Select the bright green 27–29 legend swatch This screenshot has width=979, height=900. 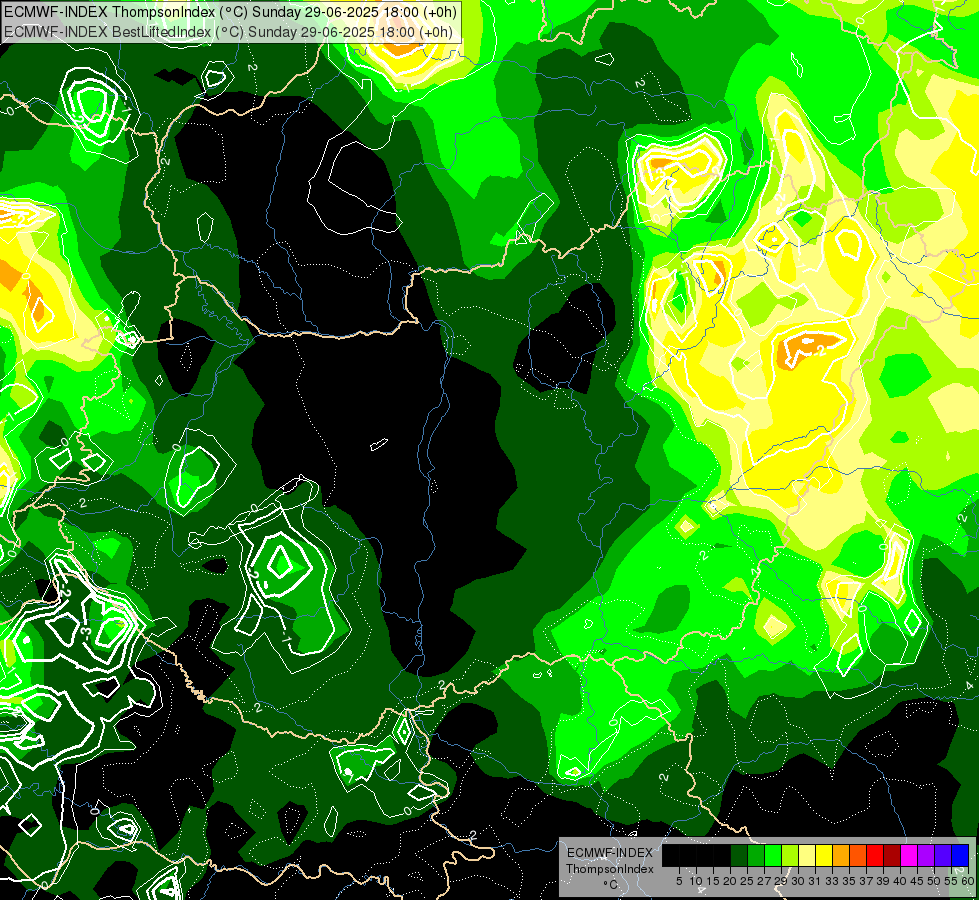click(x=773, y=855)
